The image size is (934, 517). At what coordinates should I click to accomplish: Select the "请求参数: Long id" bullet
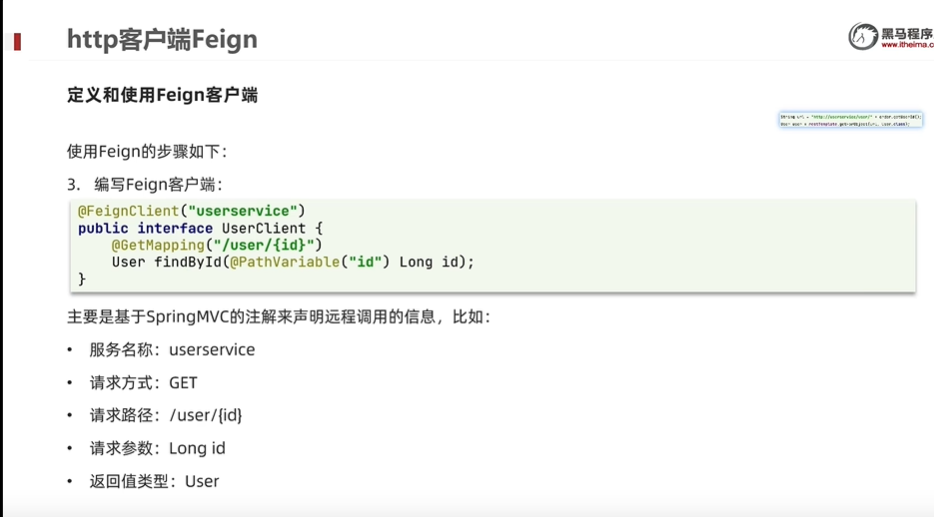coord(157,448)
